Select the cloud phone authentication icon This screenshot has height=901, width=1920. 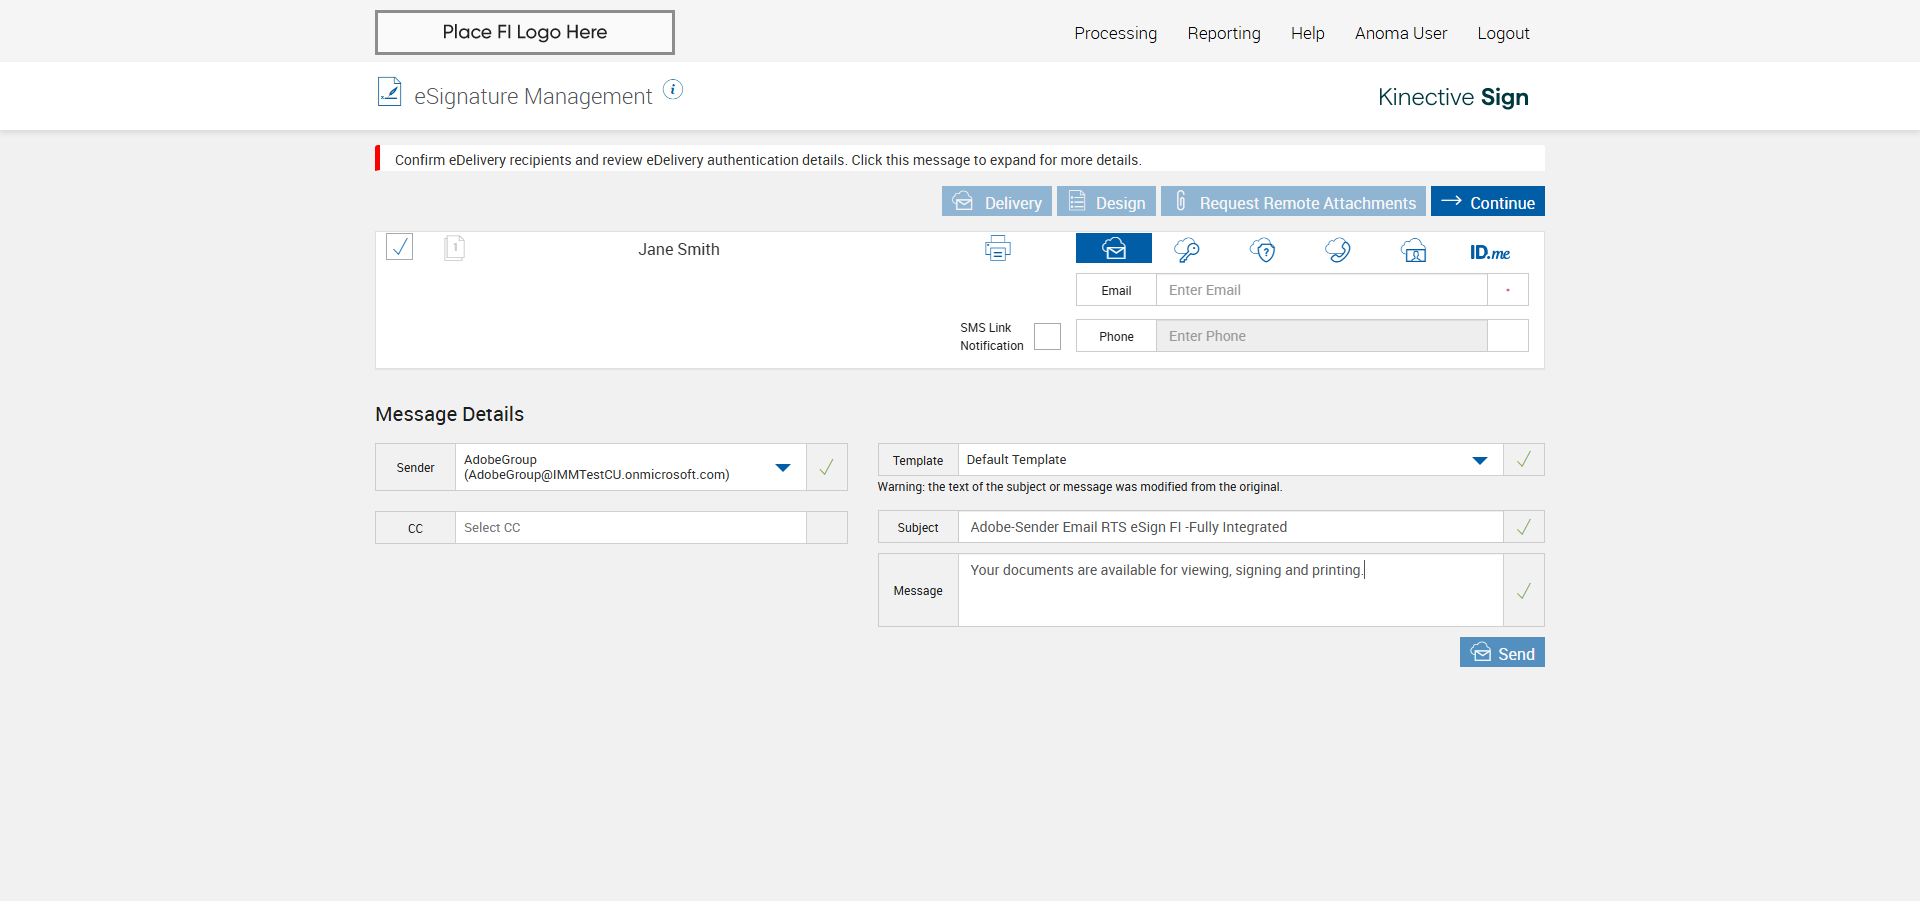tap(1338, 250)
